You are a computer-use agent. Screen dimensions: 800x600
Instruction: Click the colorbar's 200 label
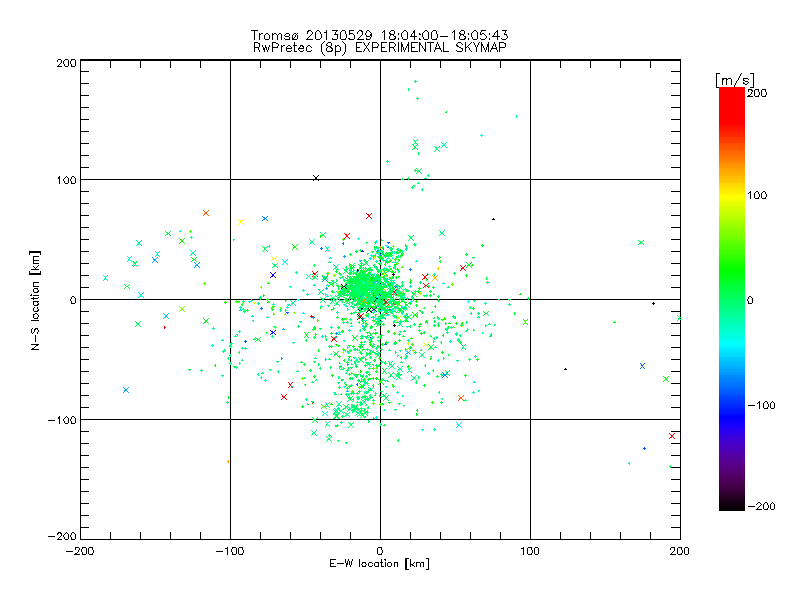coord(757,93)
